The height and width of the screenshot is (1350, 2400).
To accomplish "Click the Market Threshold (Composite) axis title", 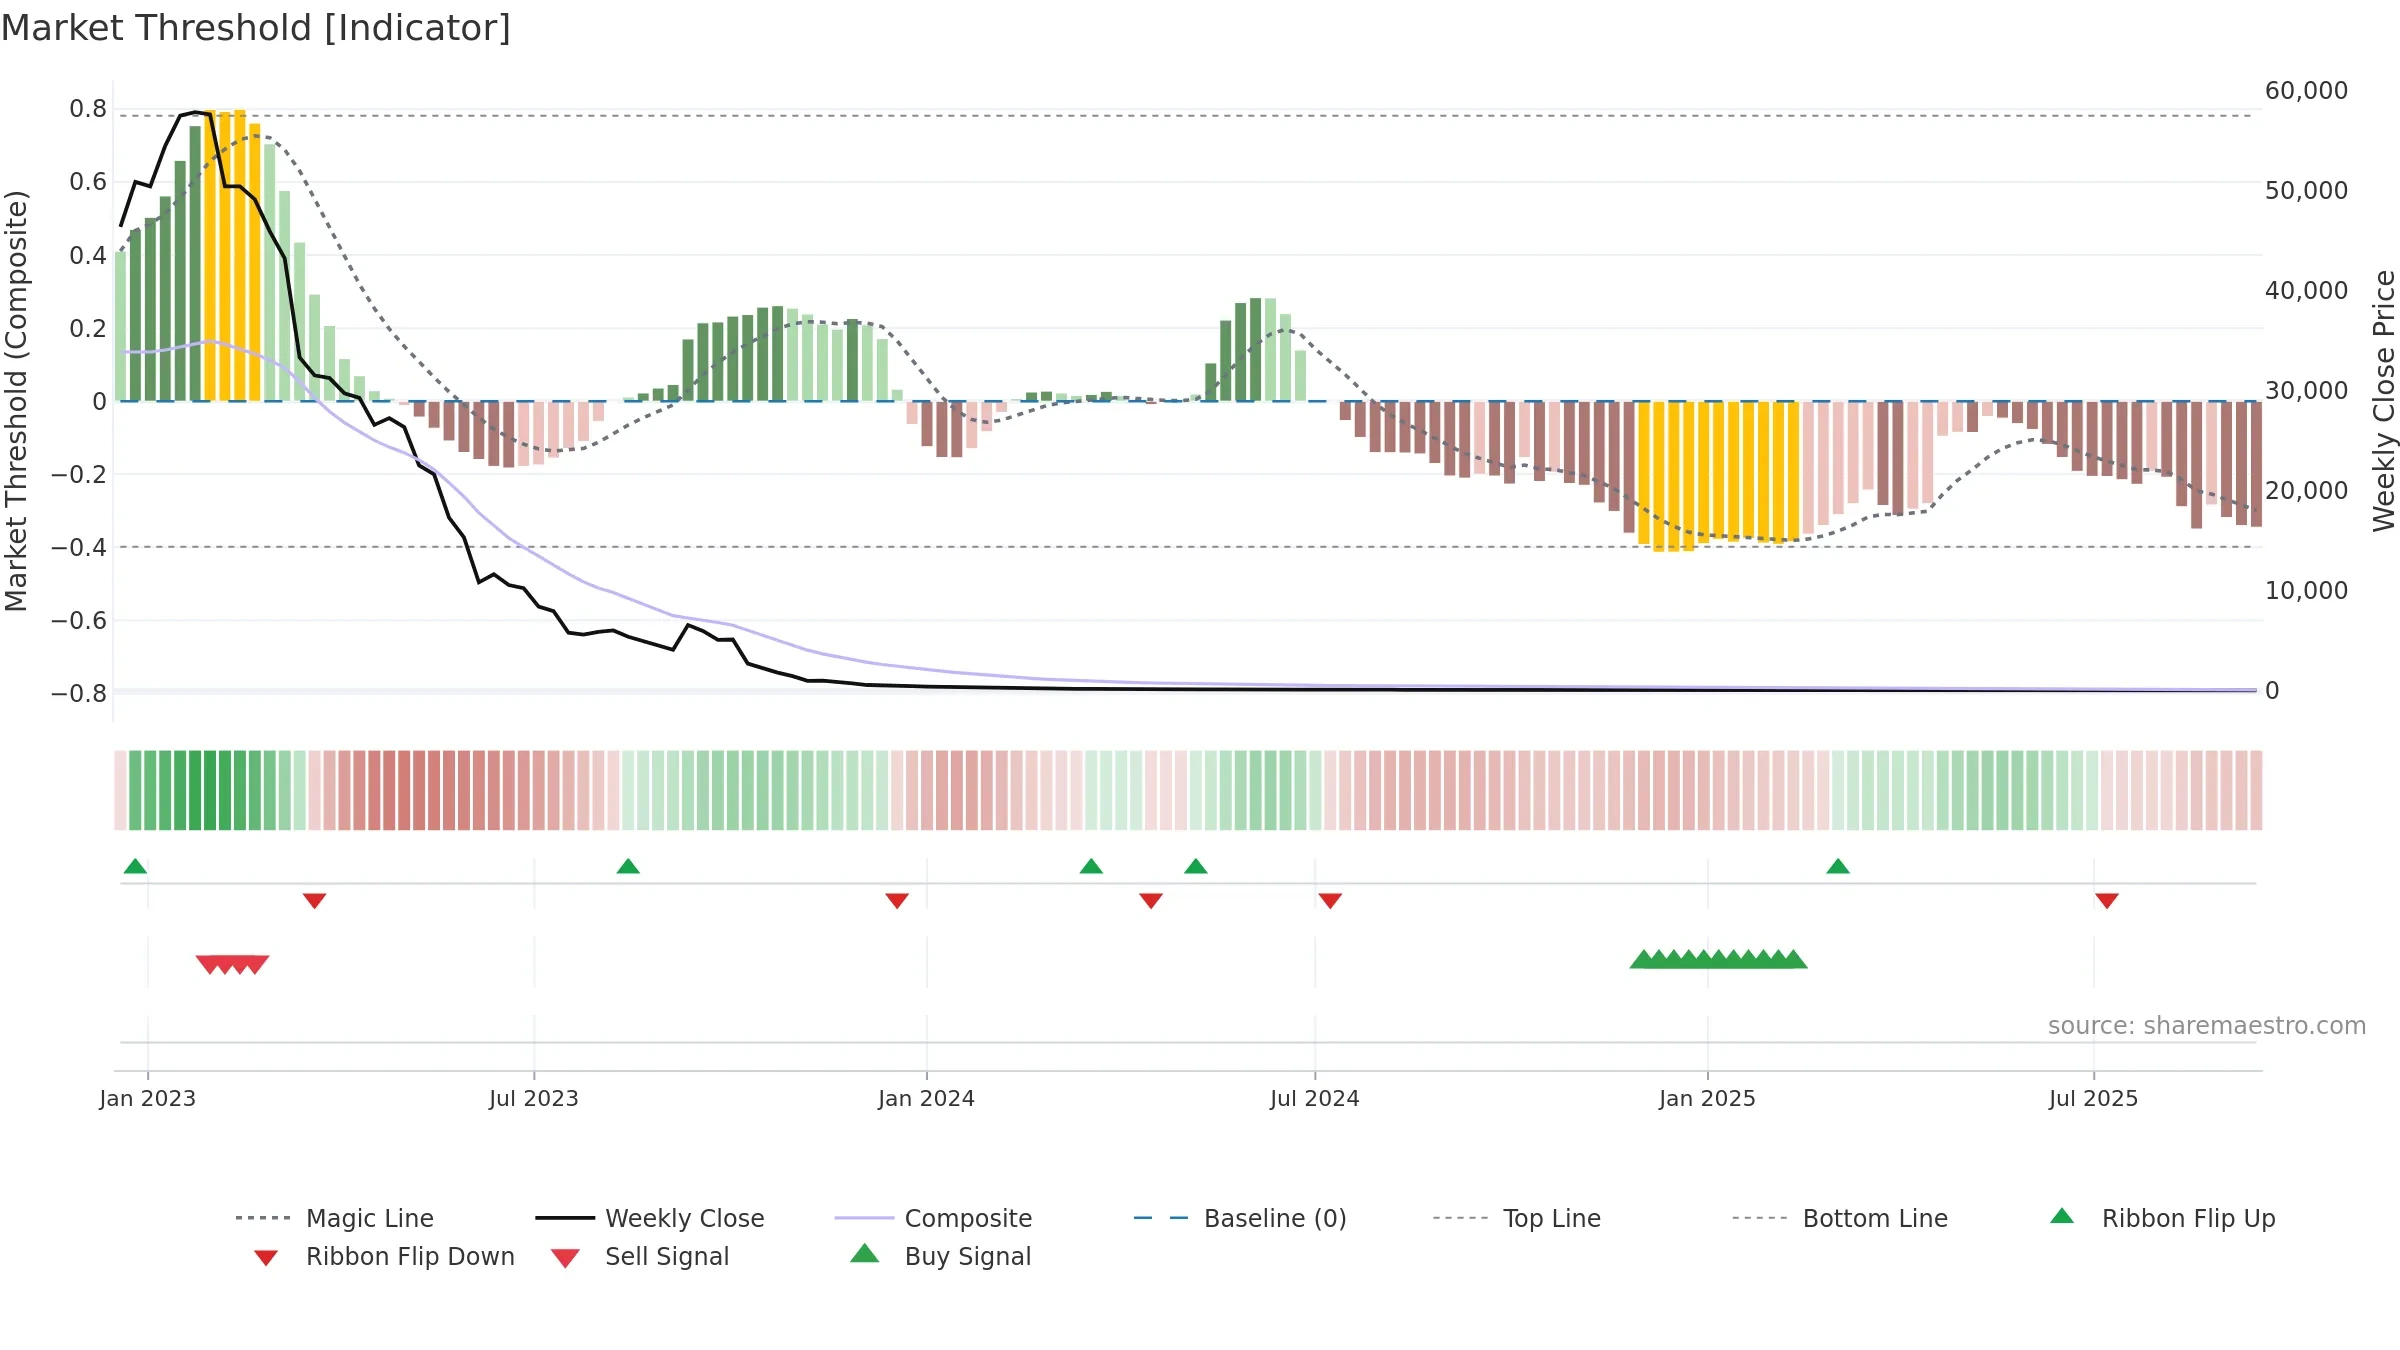I will (x=16, y=401).
